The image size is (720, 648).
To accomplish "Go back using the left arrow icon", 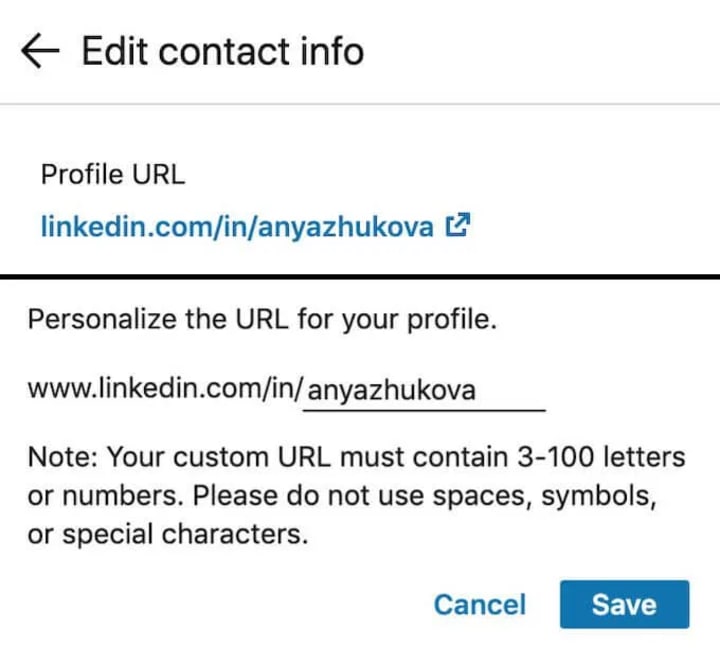I will (x=40, y=51).
